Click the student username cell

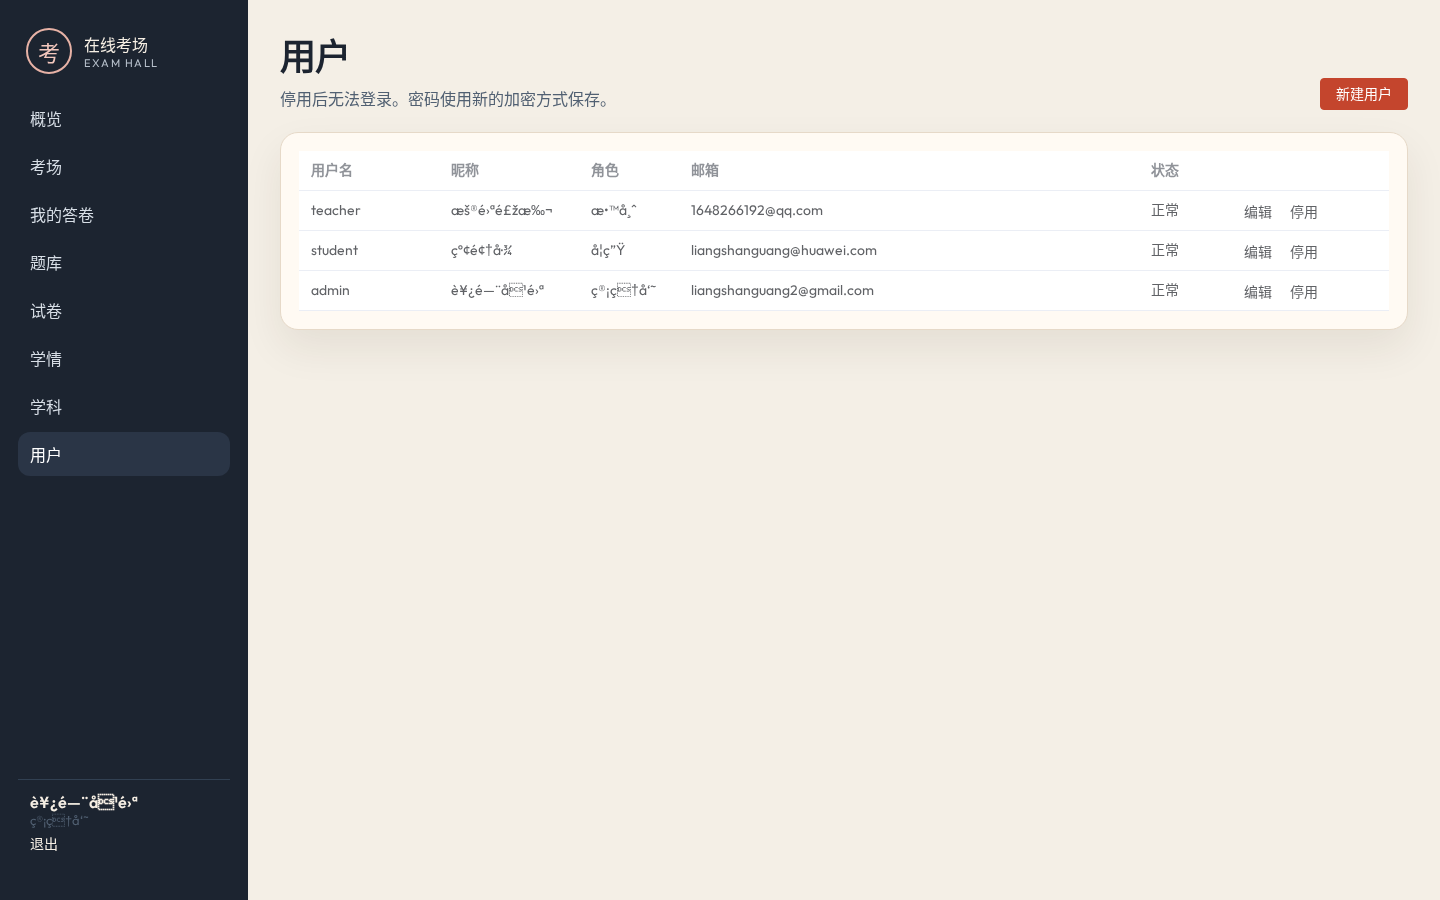point(334,250)
